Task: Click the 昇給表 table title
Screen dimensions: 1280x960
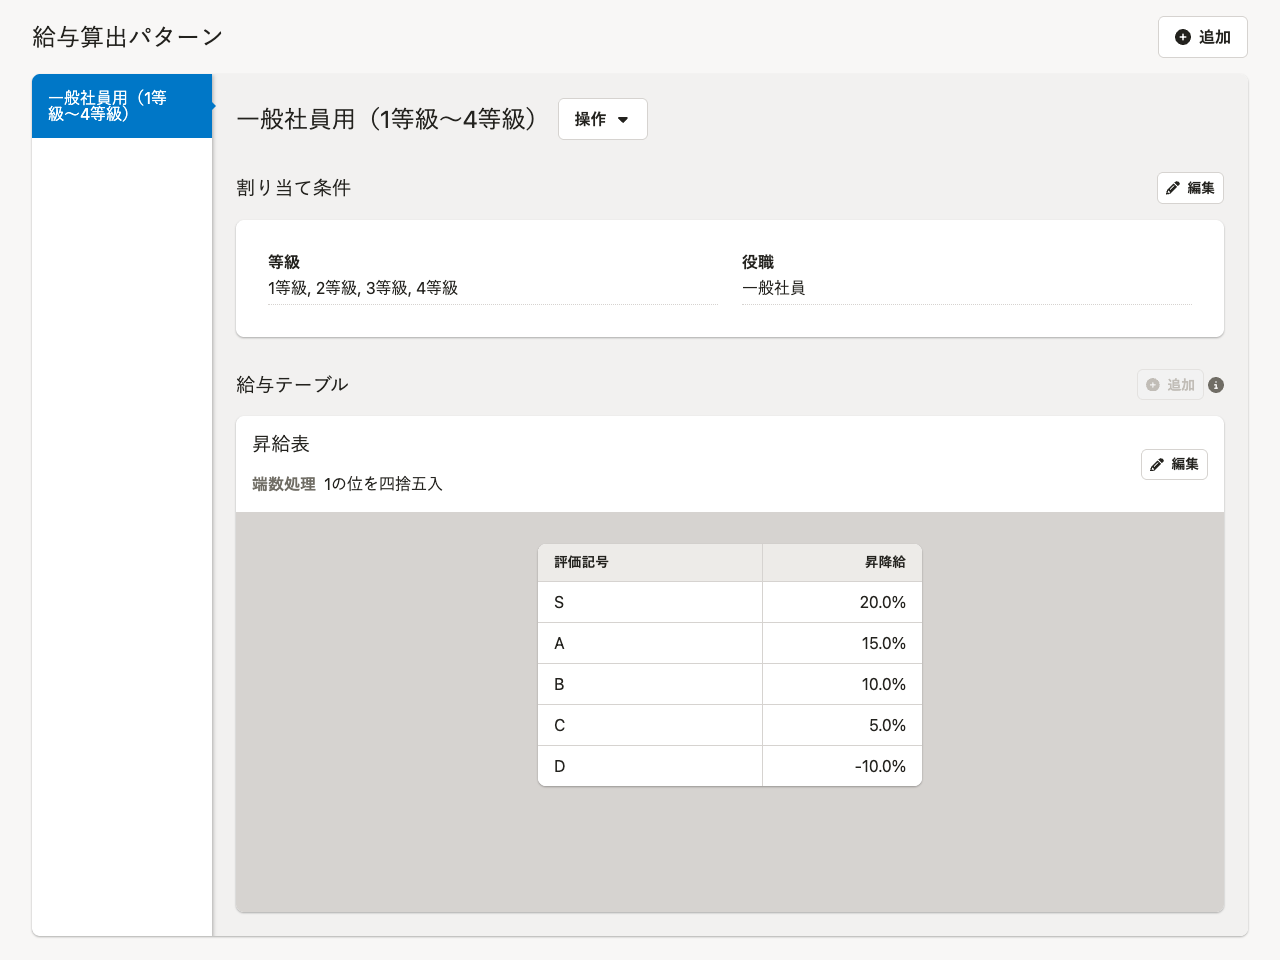Action: [281, 444]
